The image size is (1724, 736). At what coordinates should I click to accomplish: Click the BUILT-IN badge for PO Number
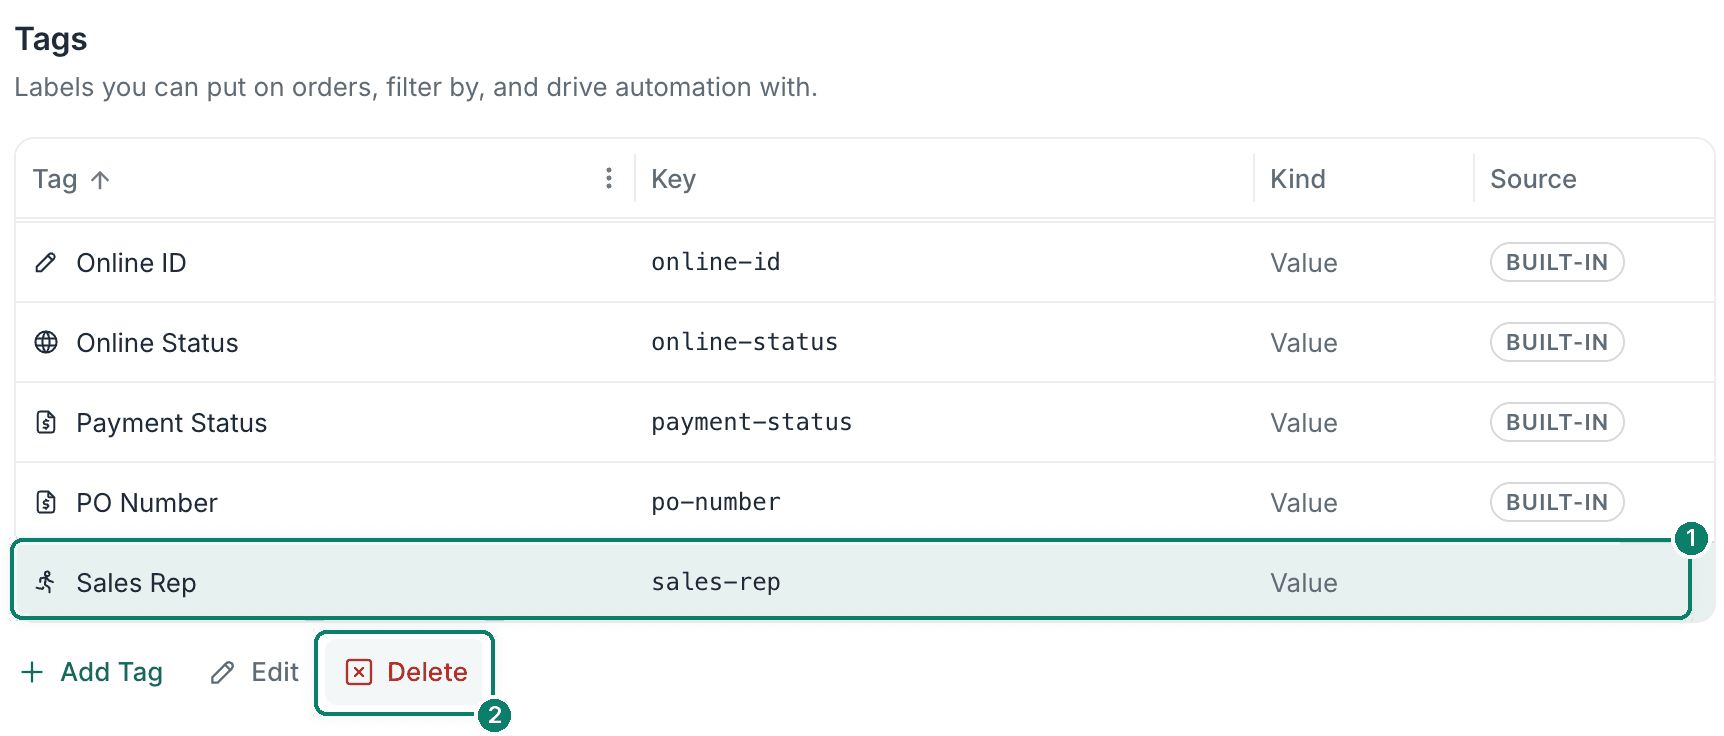[1557, 502]
